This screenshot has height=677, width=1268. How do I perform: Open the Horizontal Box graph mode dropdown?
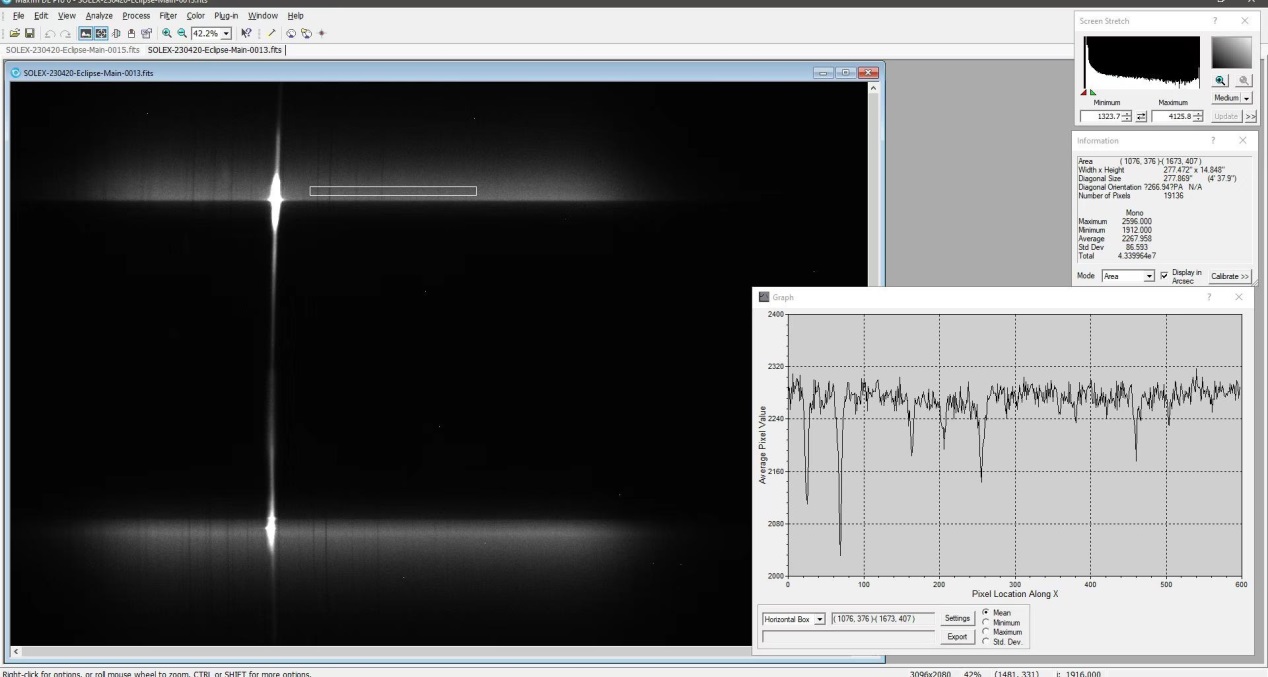click(821, 619)
